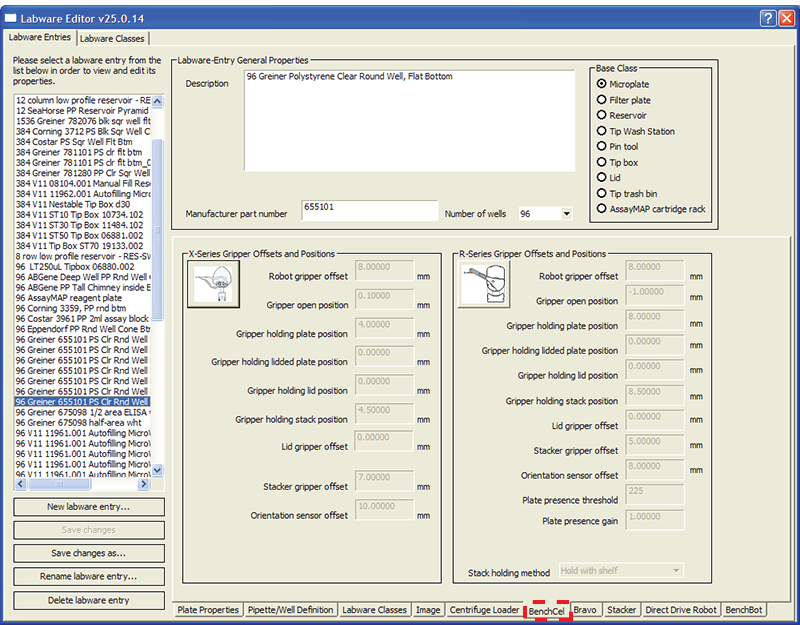
Task: Select the Filter plate base class
Action: click(602, 100)
